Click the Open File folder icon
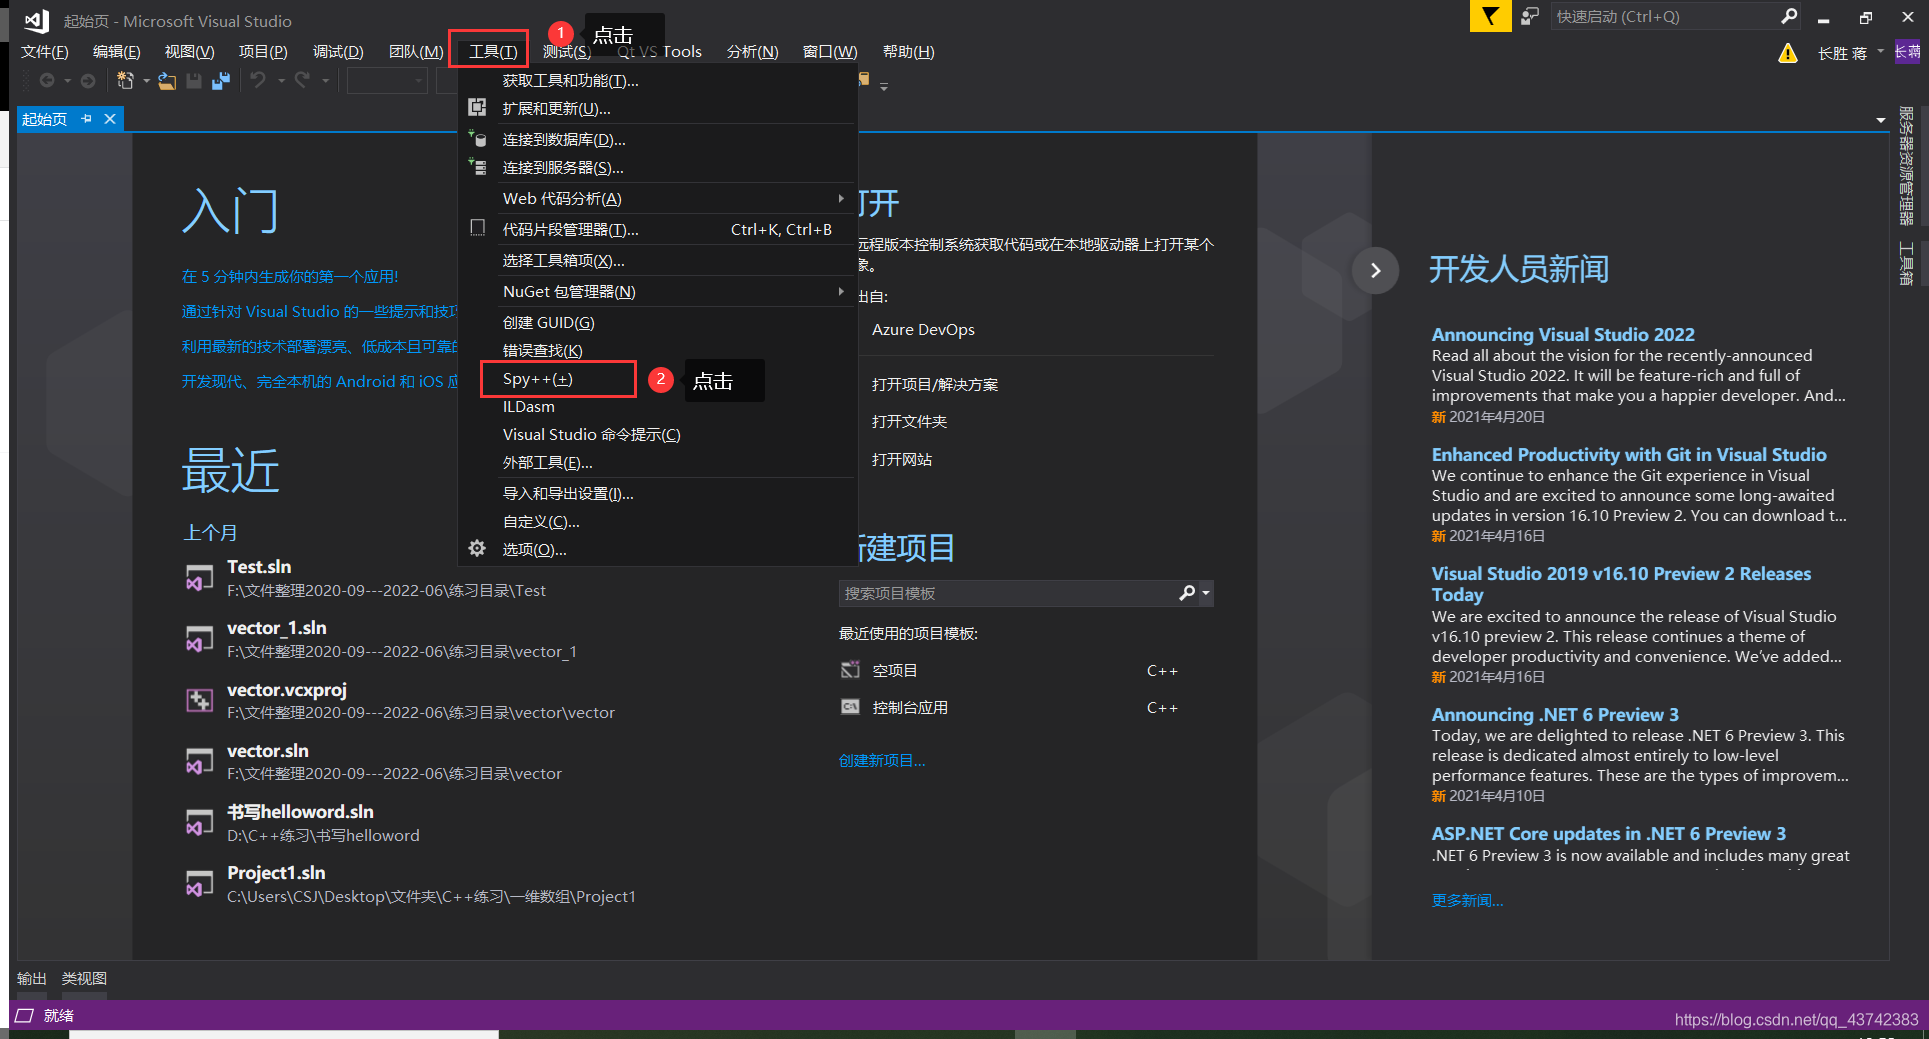The image size is (1929, 1039). tap(167, 81)
